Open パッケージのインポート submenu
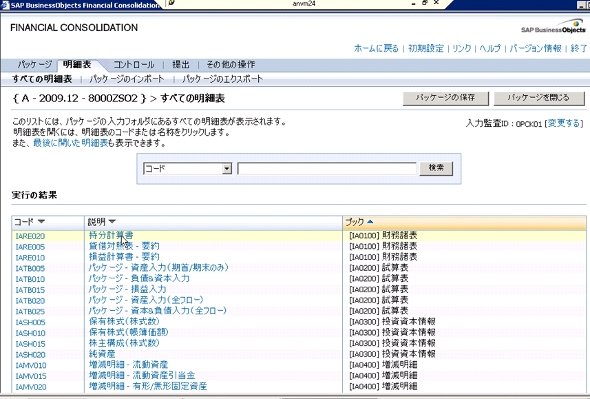The height and width of the screenshot is (399, 590). [127, 79]
